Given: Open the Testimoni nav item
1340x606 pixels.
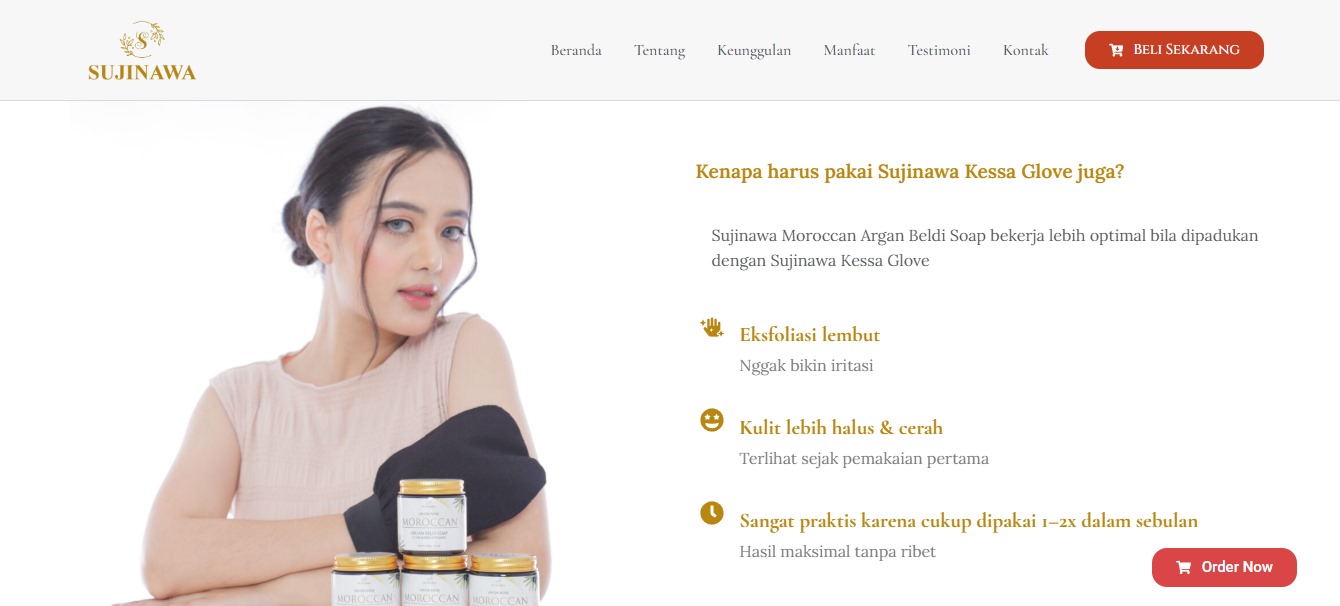Looking at the screenshot, I should tap(939, 50).
